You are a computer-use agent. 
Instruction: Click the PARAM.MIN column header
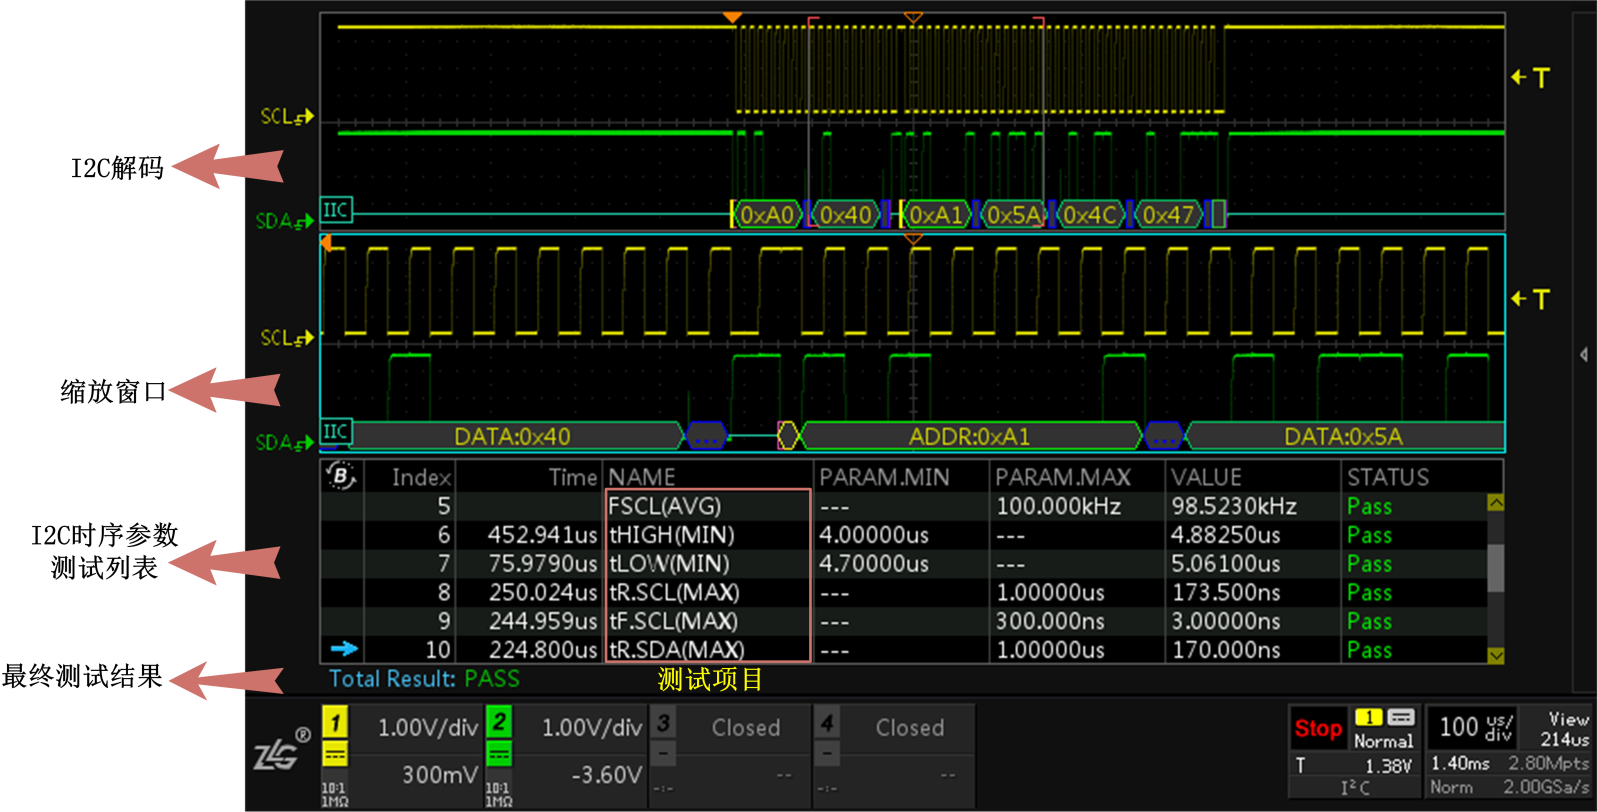click(x=884, y=478)
